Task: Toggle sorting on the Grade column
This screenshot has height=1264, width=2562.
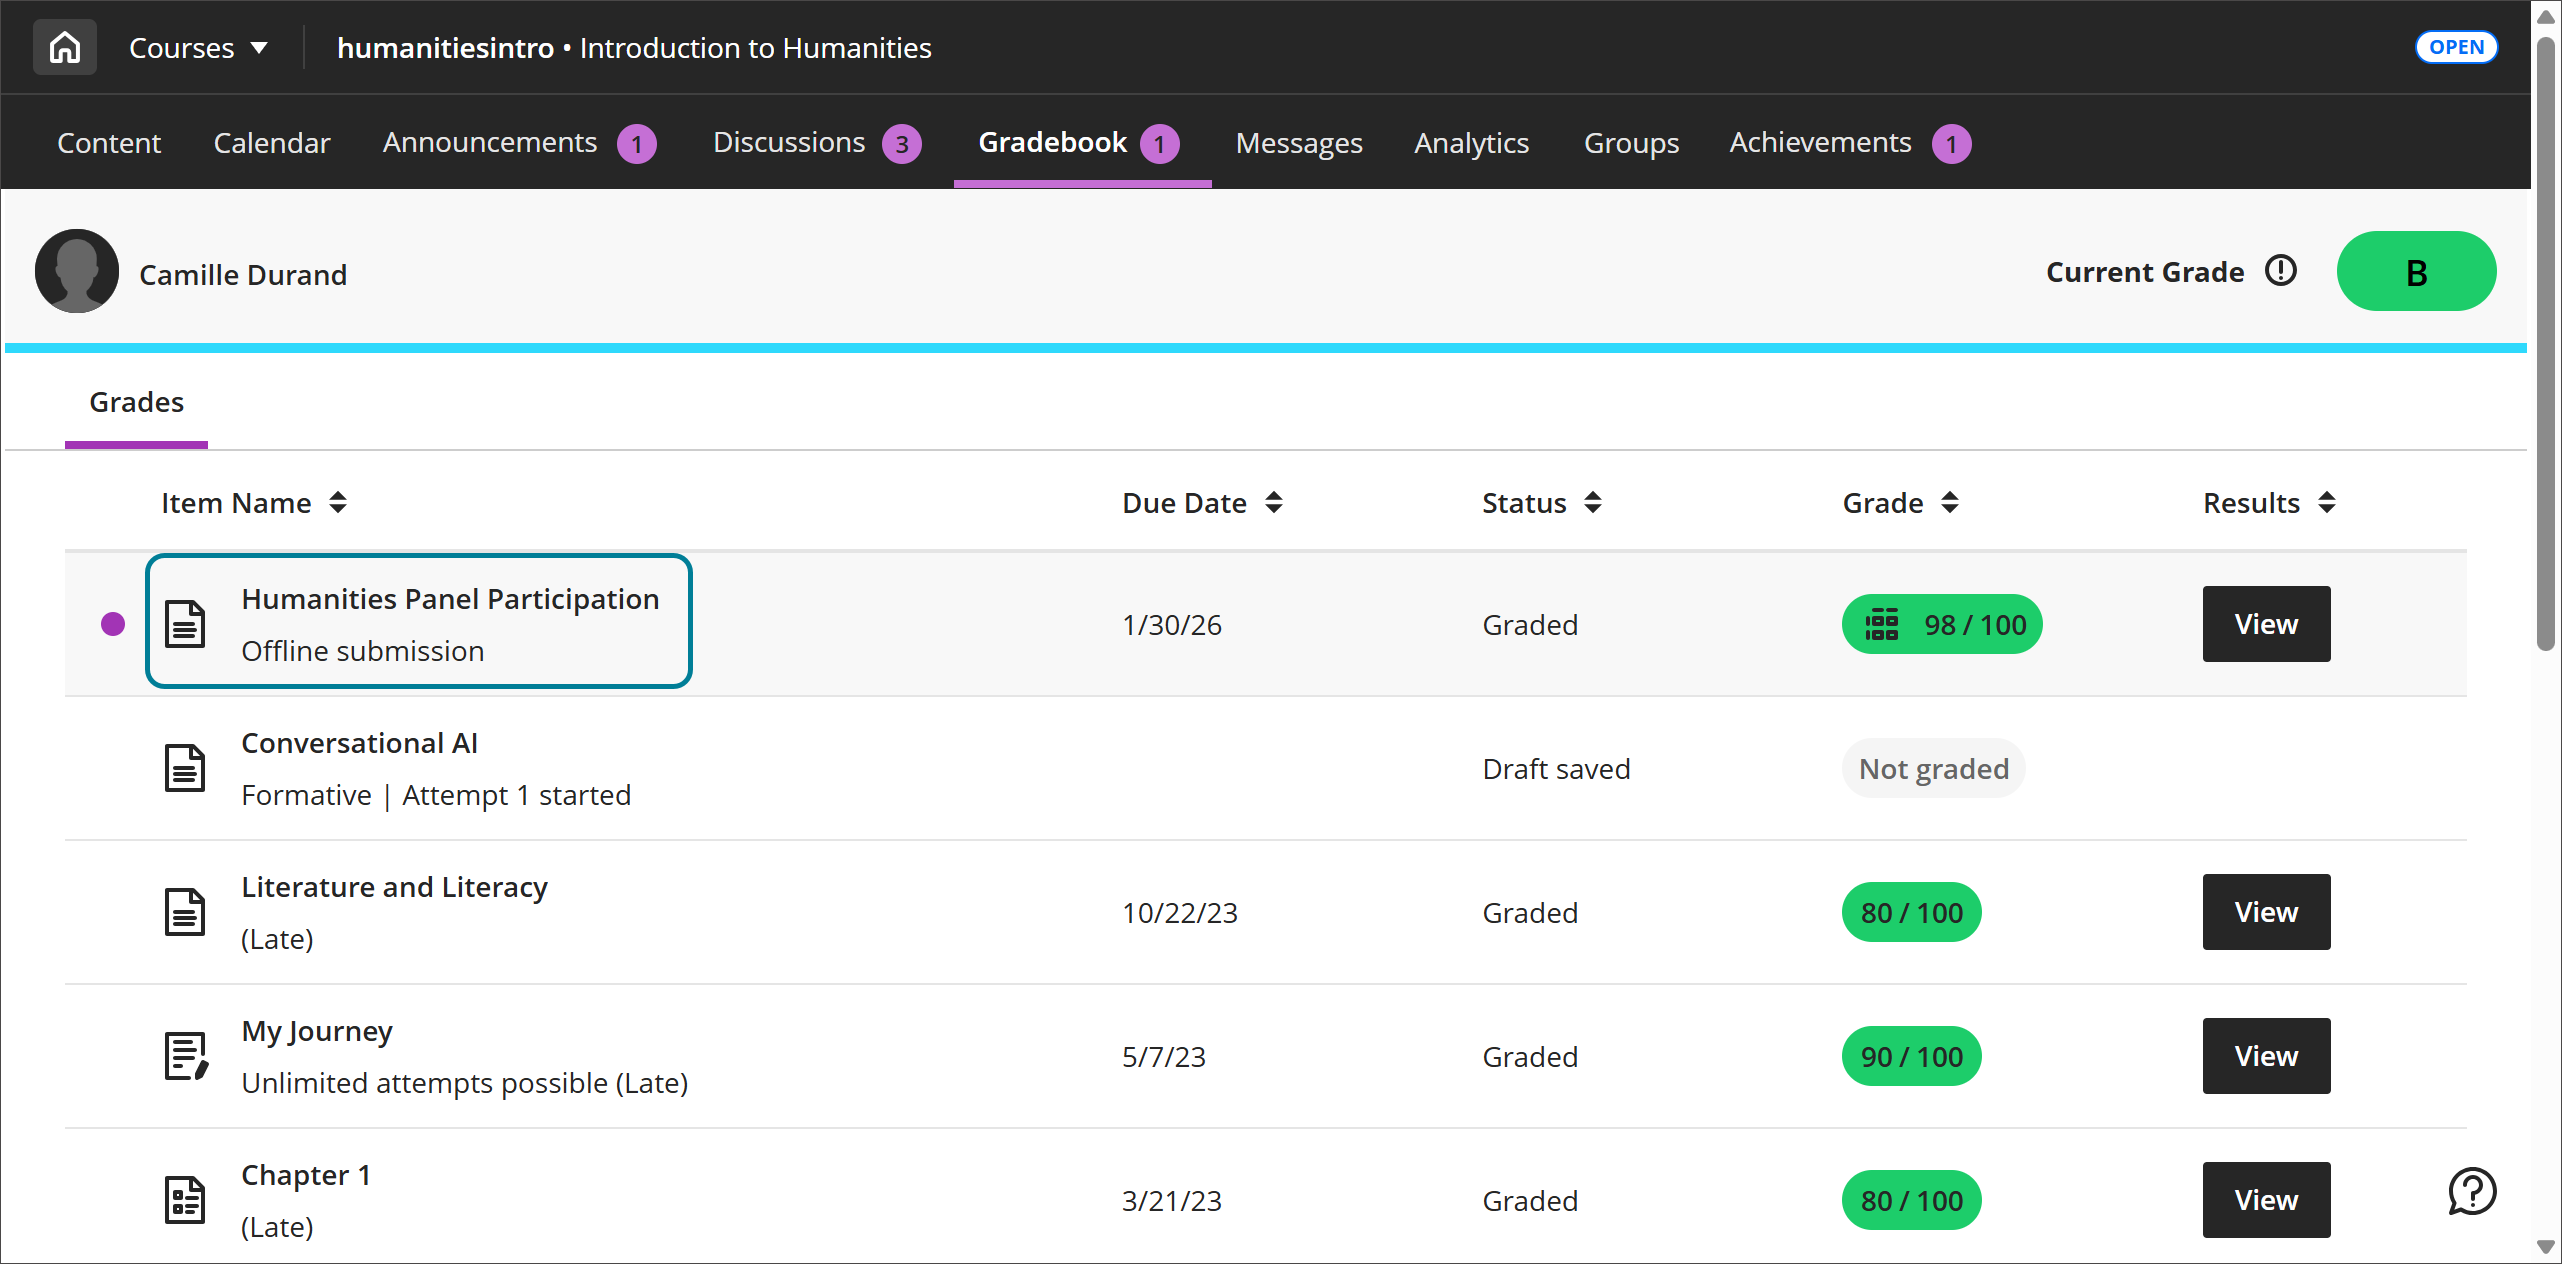Action: [x=1950, y=503]
